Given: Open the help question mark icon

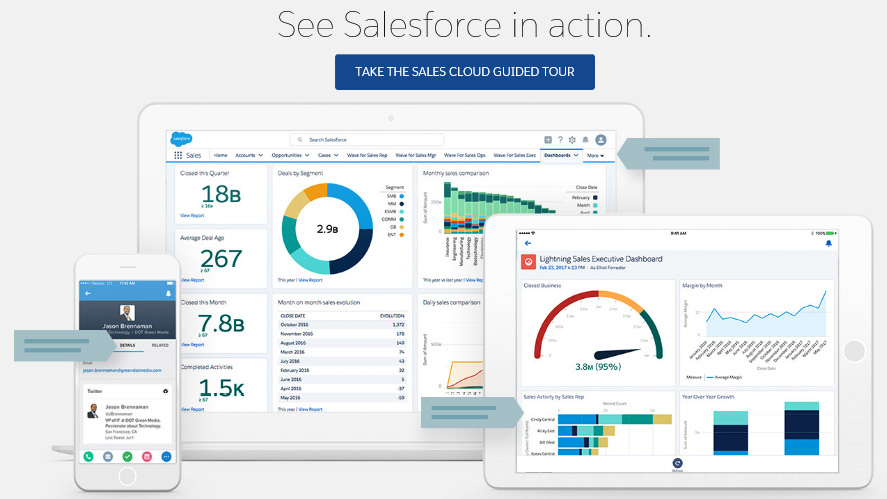Looking at the screenshot, I should [560, 140].
